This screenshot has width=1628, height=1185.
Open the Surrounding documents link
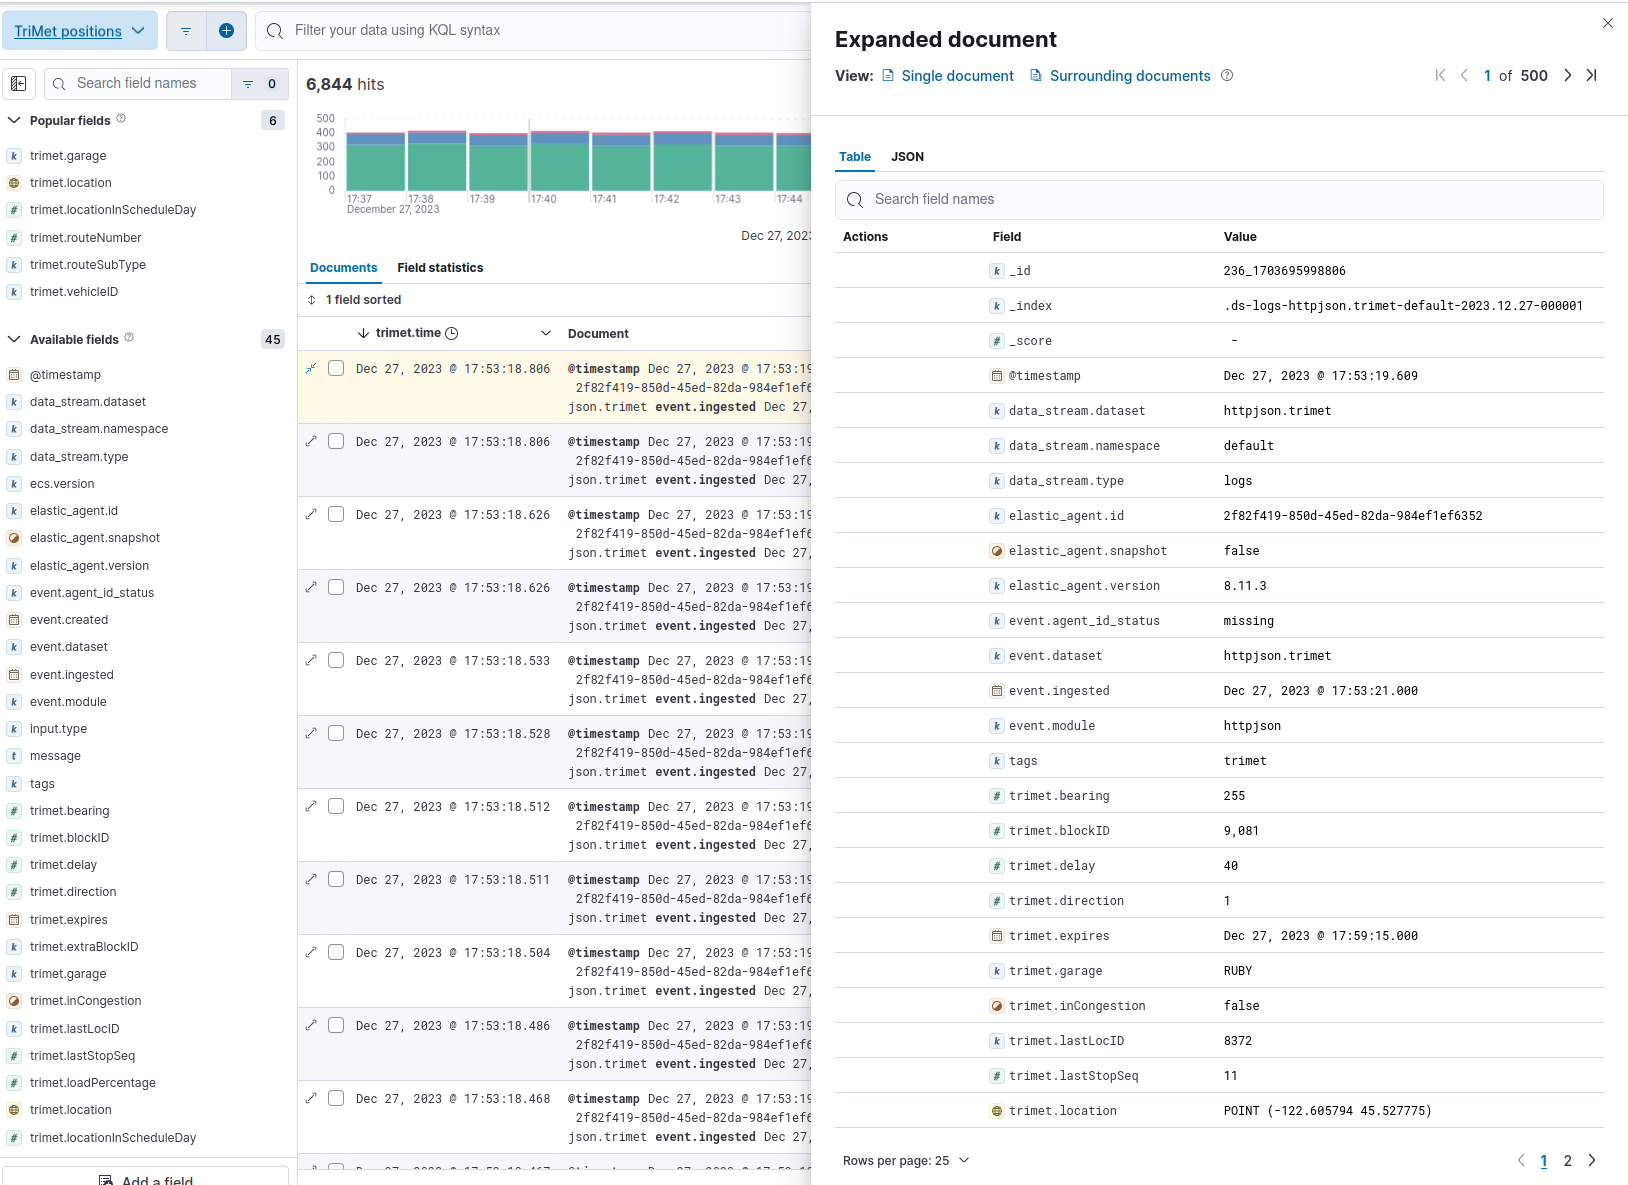(1129, 76)
